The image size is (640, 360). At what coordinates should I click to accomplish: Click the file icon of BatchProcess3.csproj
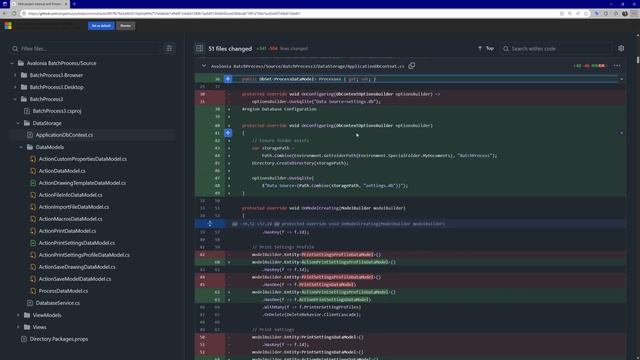(x=27, y=111)
